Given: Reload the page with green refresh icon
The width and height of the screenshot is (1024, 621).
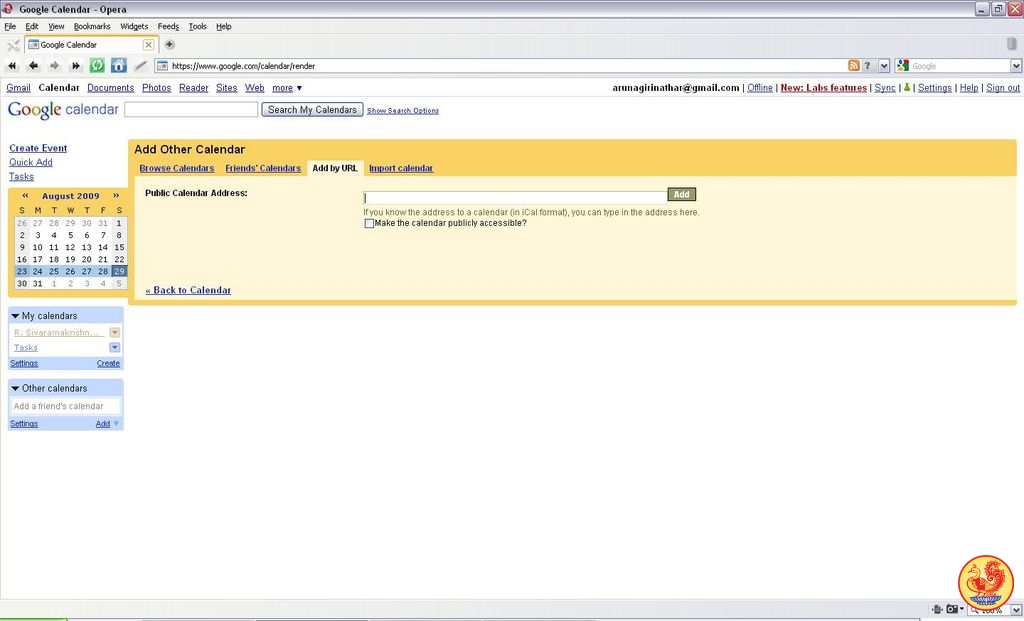Looking at the screenshot, I should [x=97, y=65].
